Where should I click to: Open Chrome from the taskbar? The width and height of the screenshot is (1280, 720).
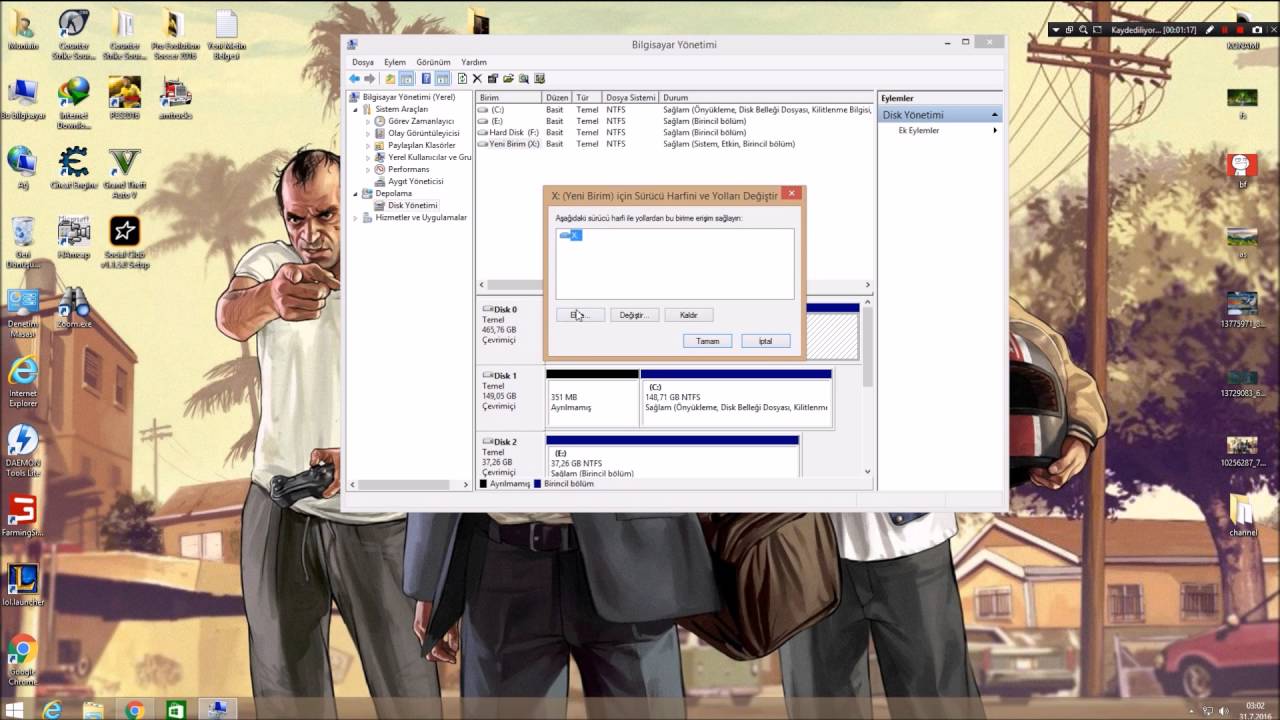click(134, 709)
